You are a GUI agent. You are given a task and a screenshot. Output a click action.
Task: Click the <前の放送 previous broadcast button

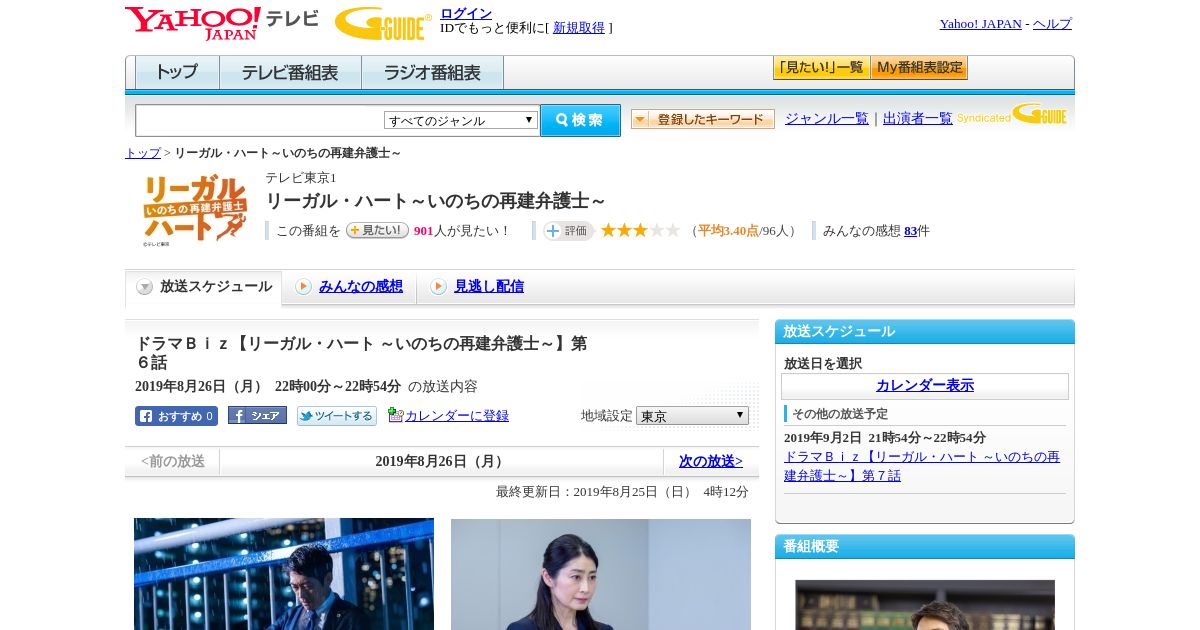click(x=173, y=462)
